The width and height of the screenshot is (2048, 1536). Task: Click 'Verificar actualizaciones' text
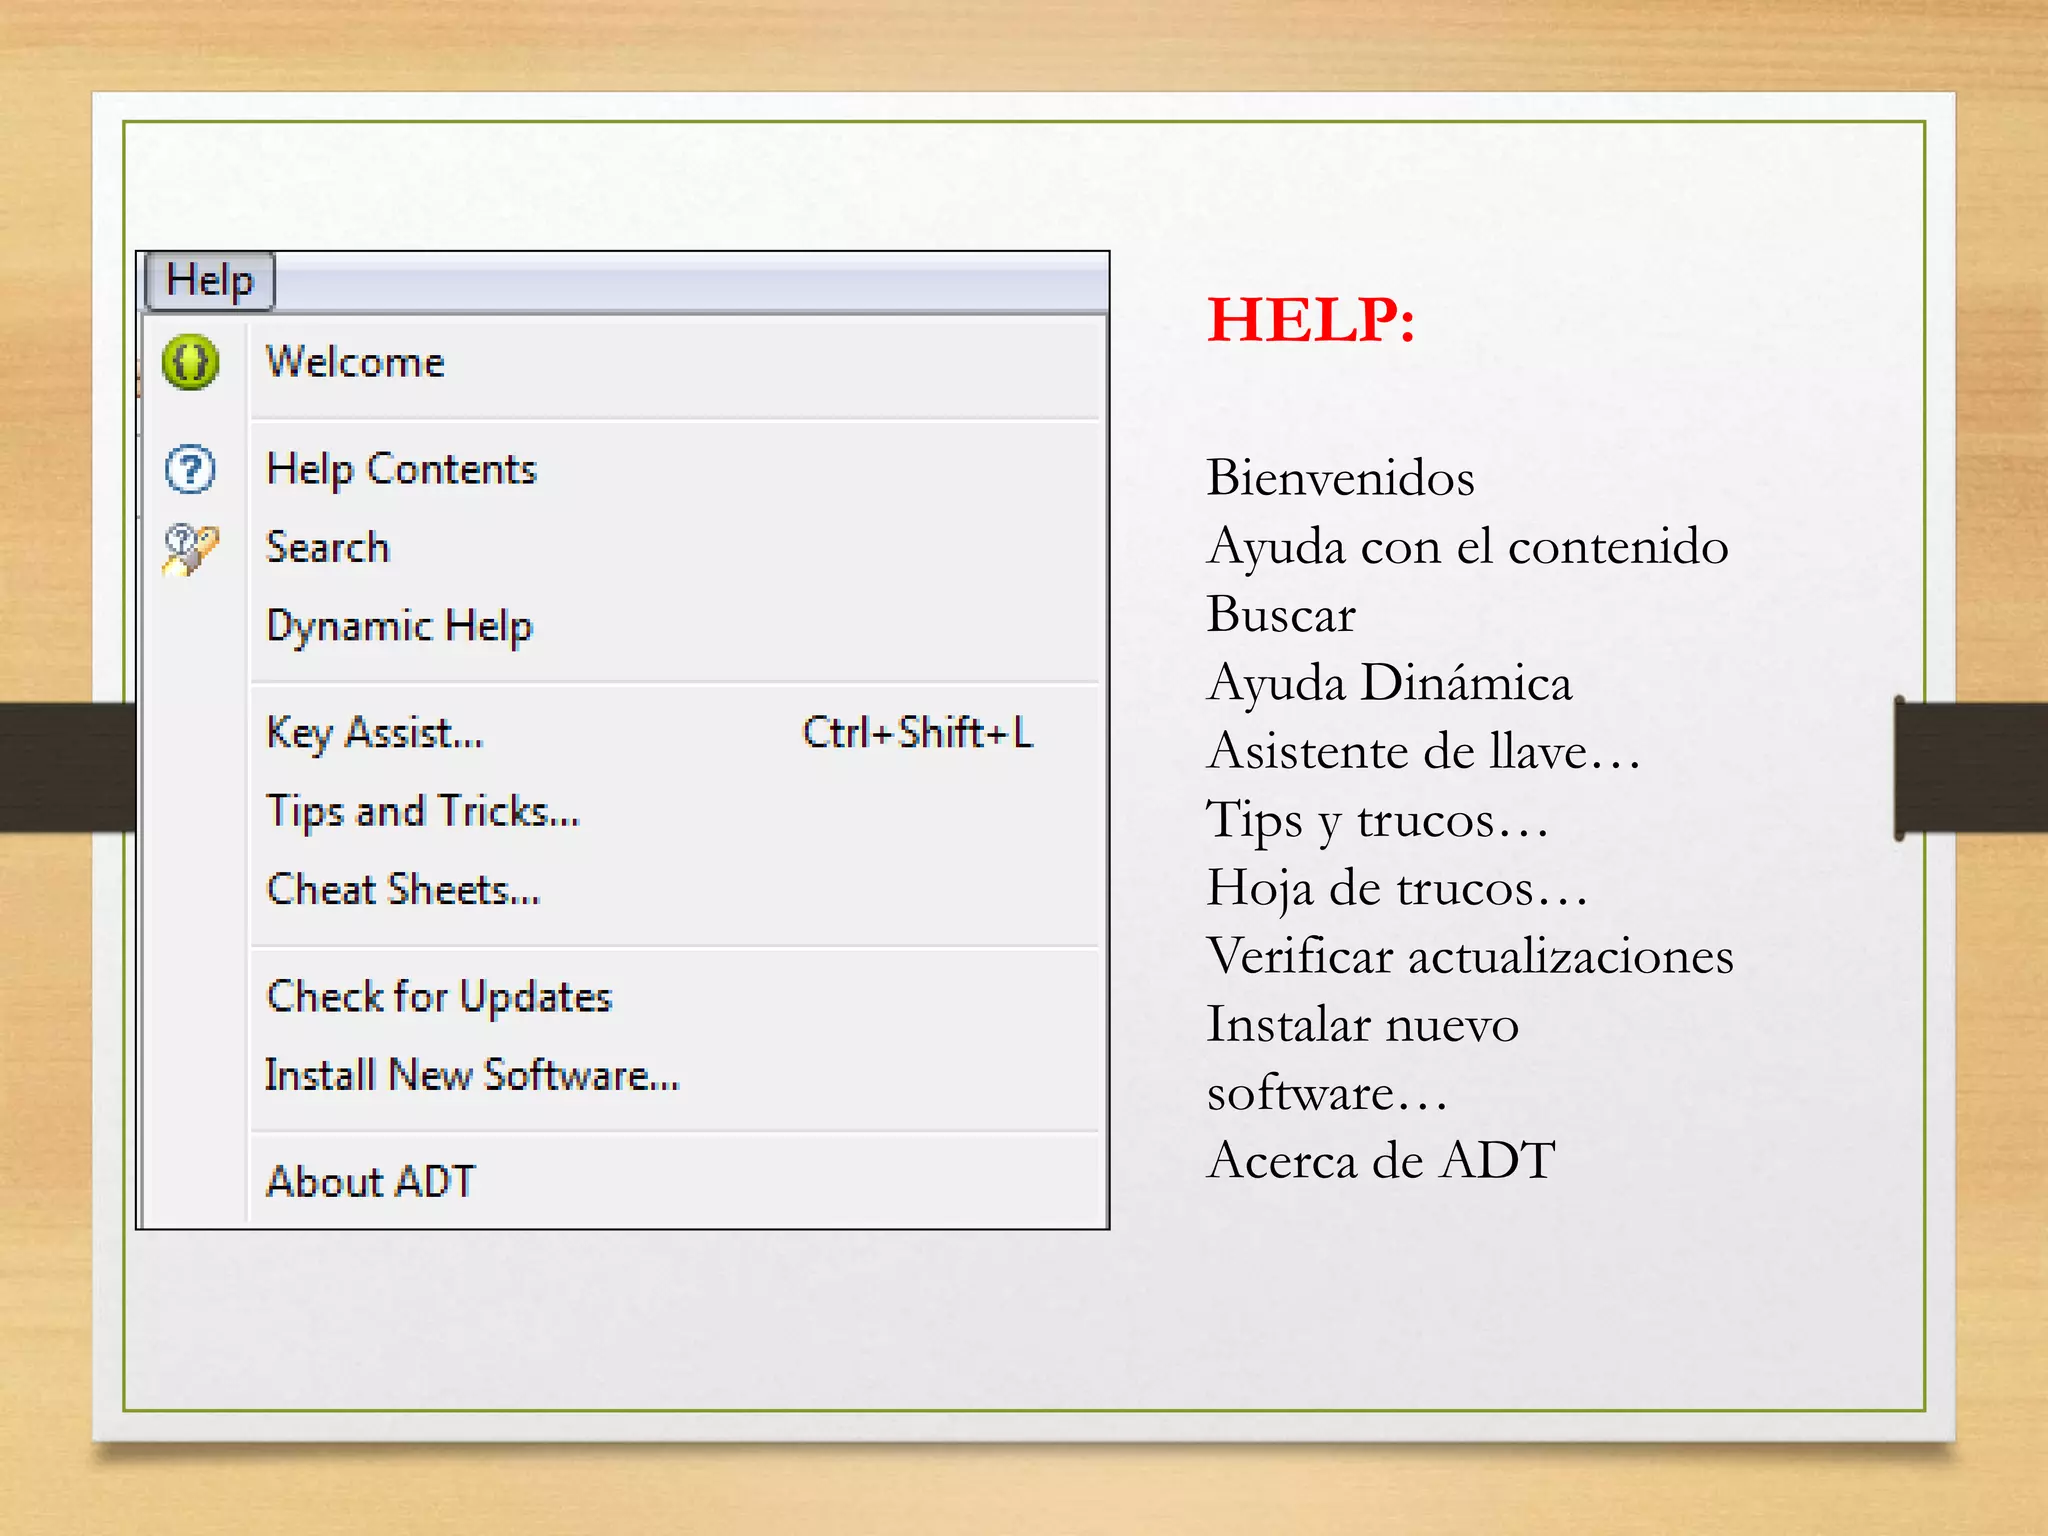[1470, 956]
